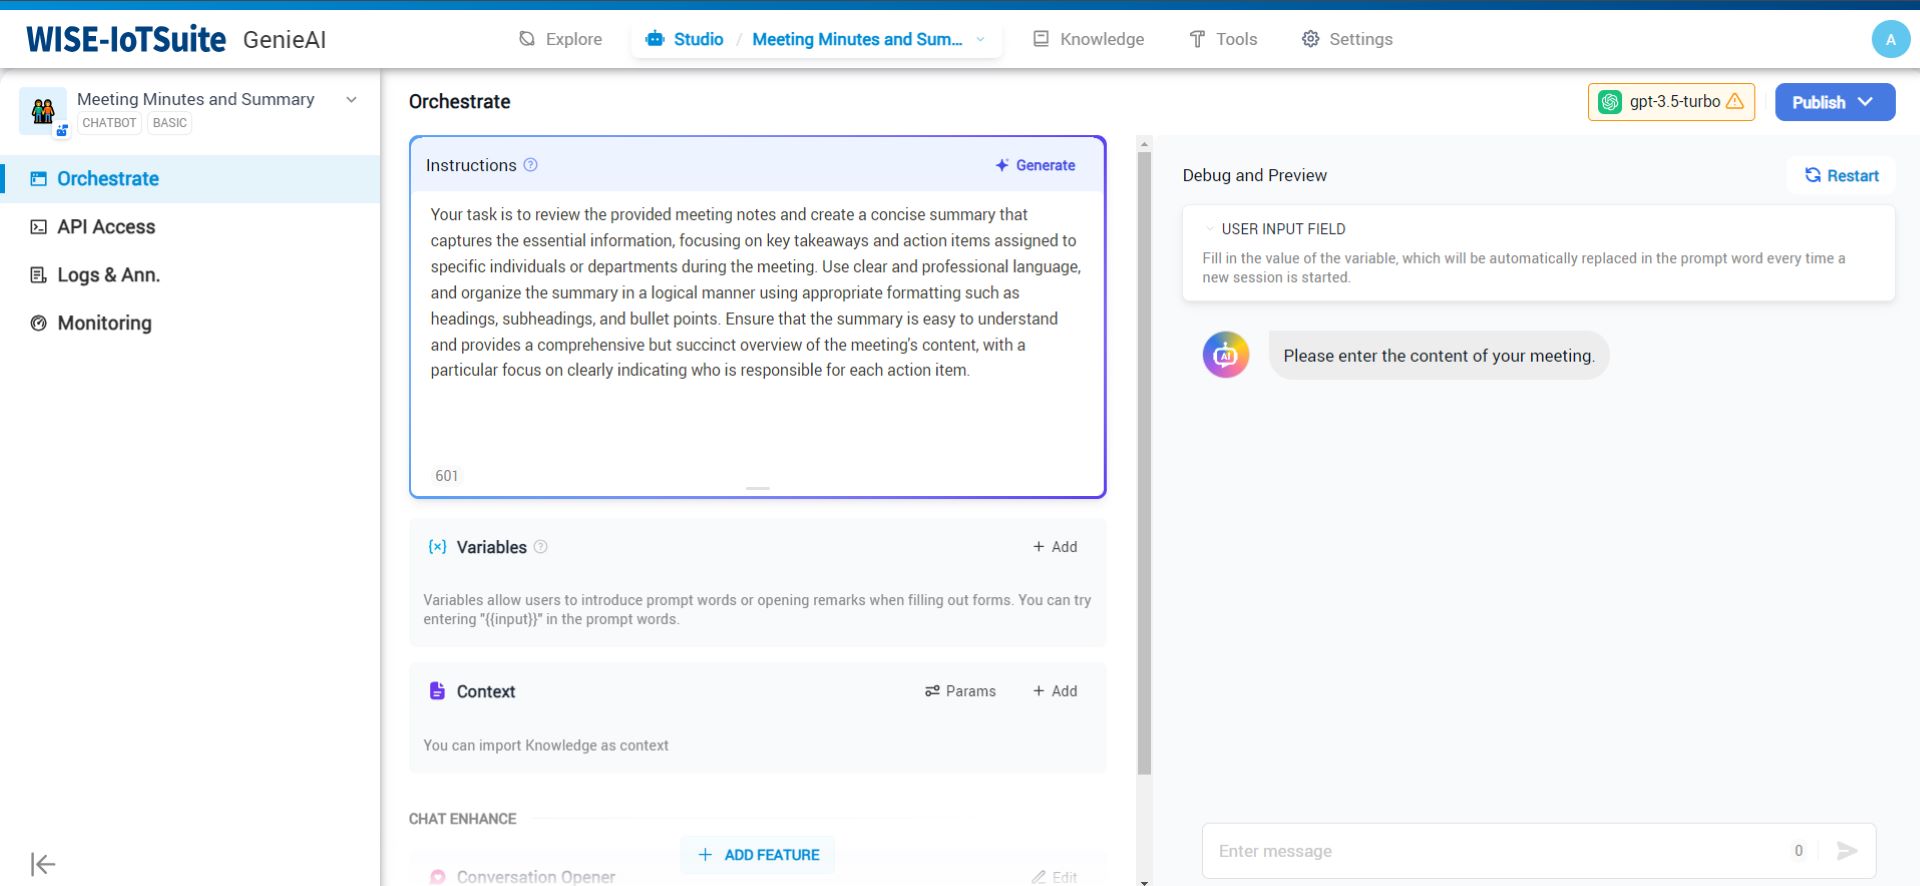Click the Variables braces icon
Screen dimensions: 1920x886
(437, 547)
